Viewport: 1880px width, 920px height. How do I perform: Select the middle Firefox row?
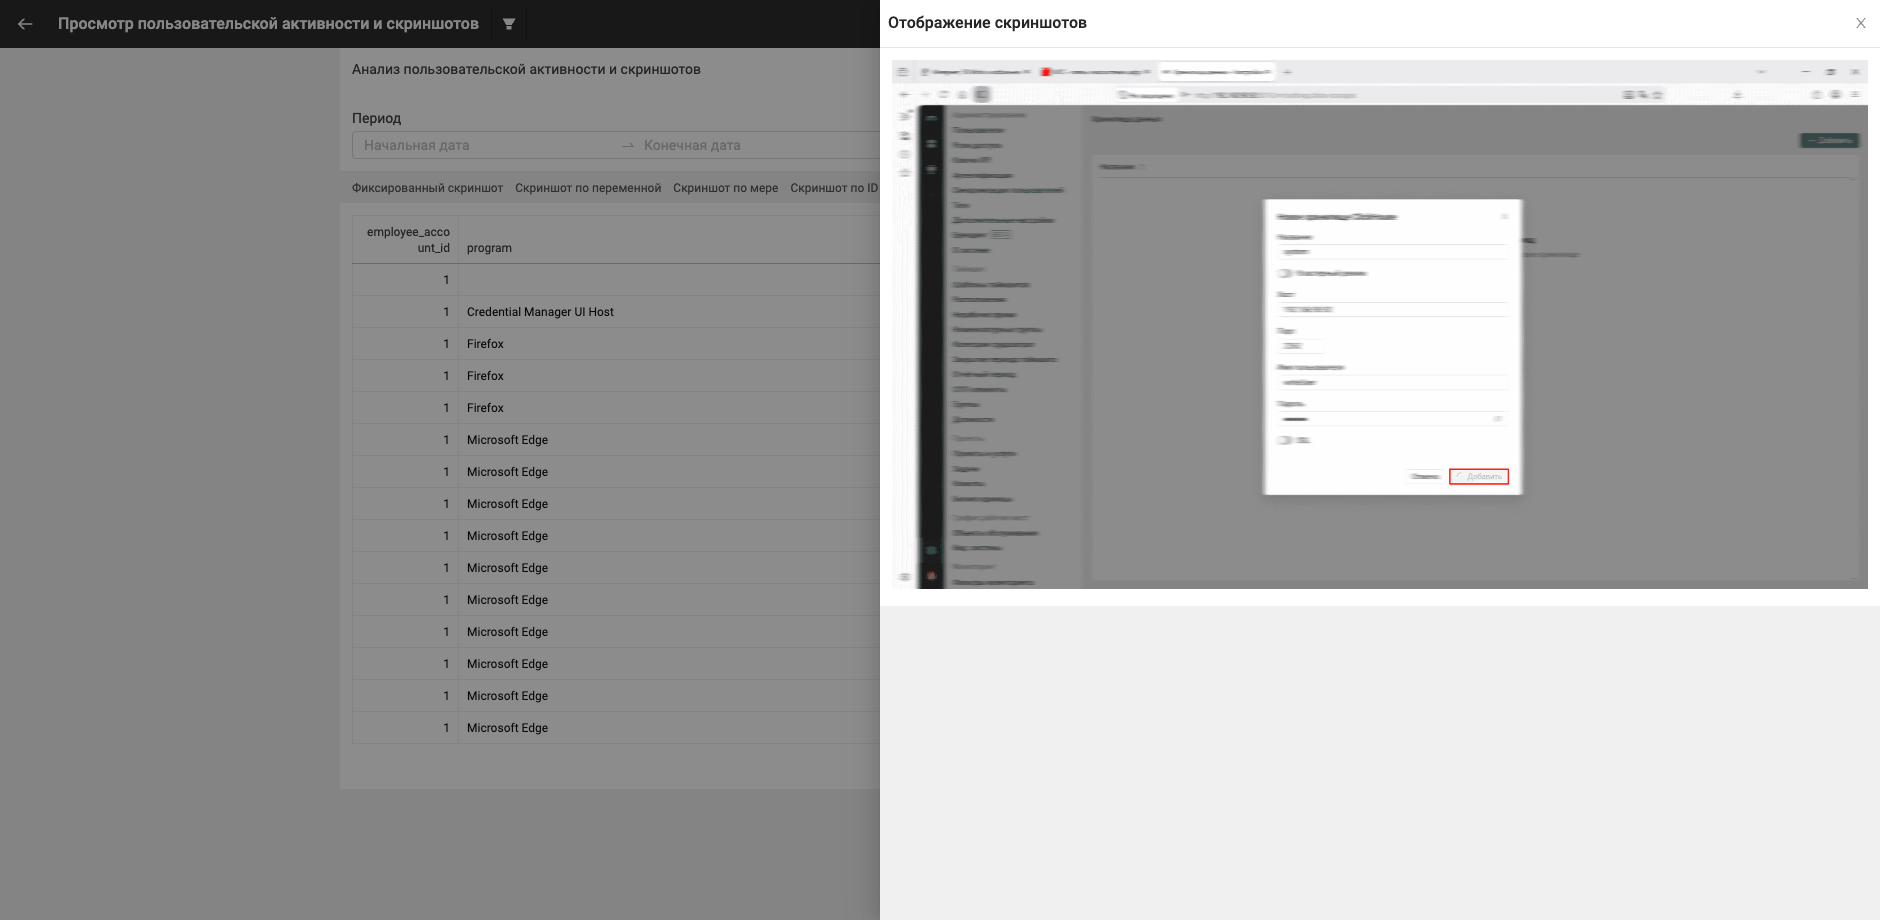616,376
